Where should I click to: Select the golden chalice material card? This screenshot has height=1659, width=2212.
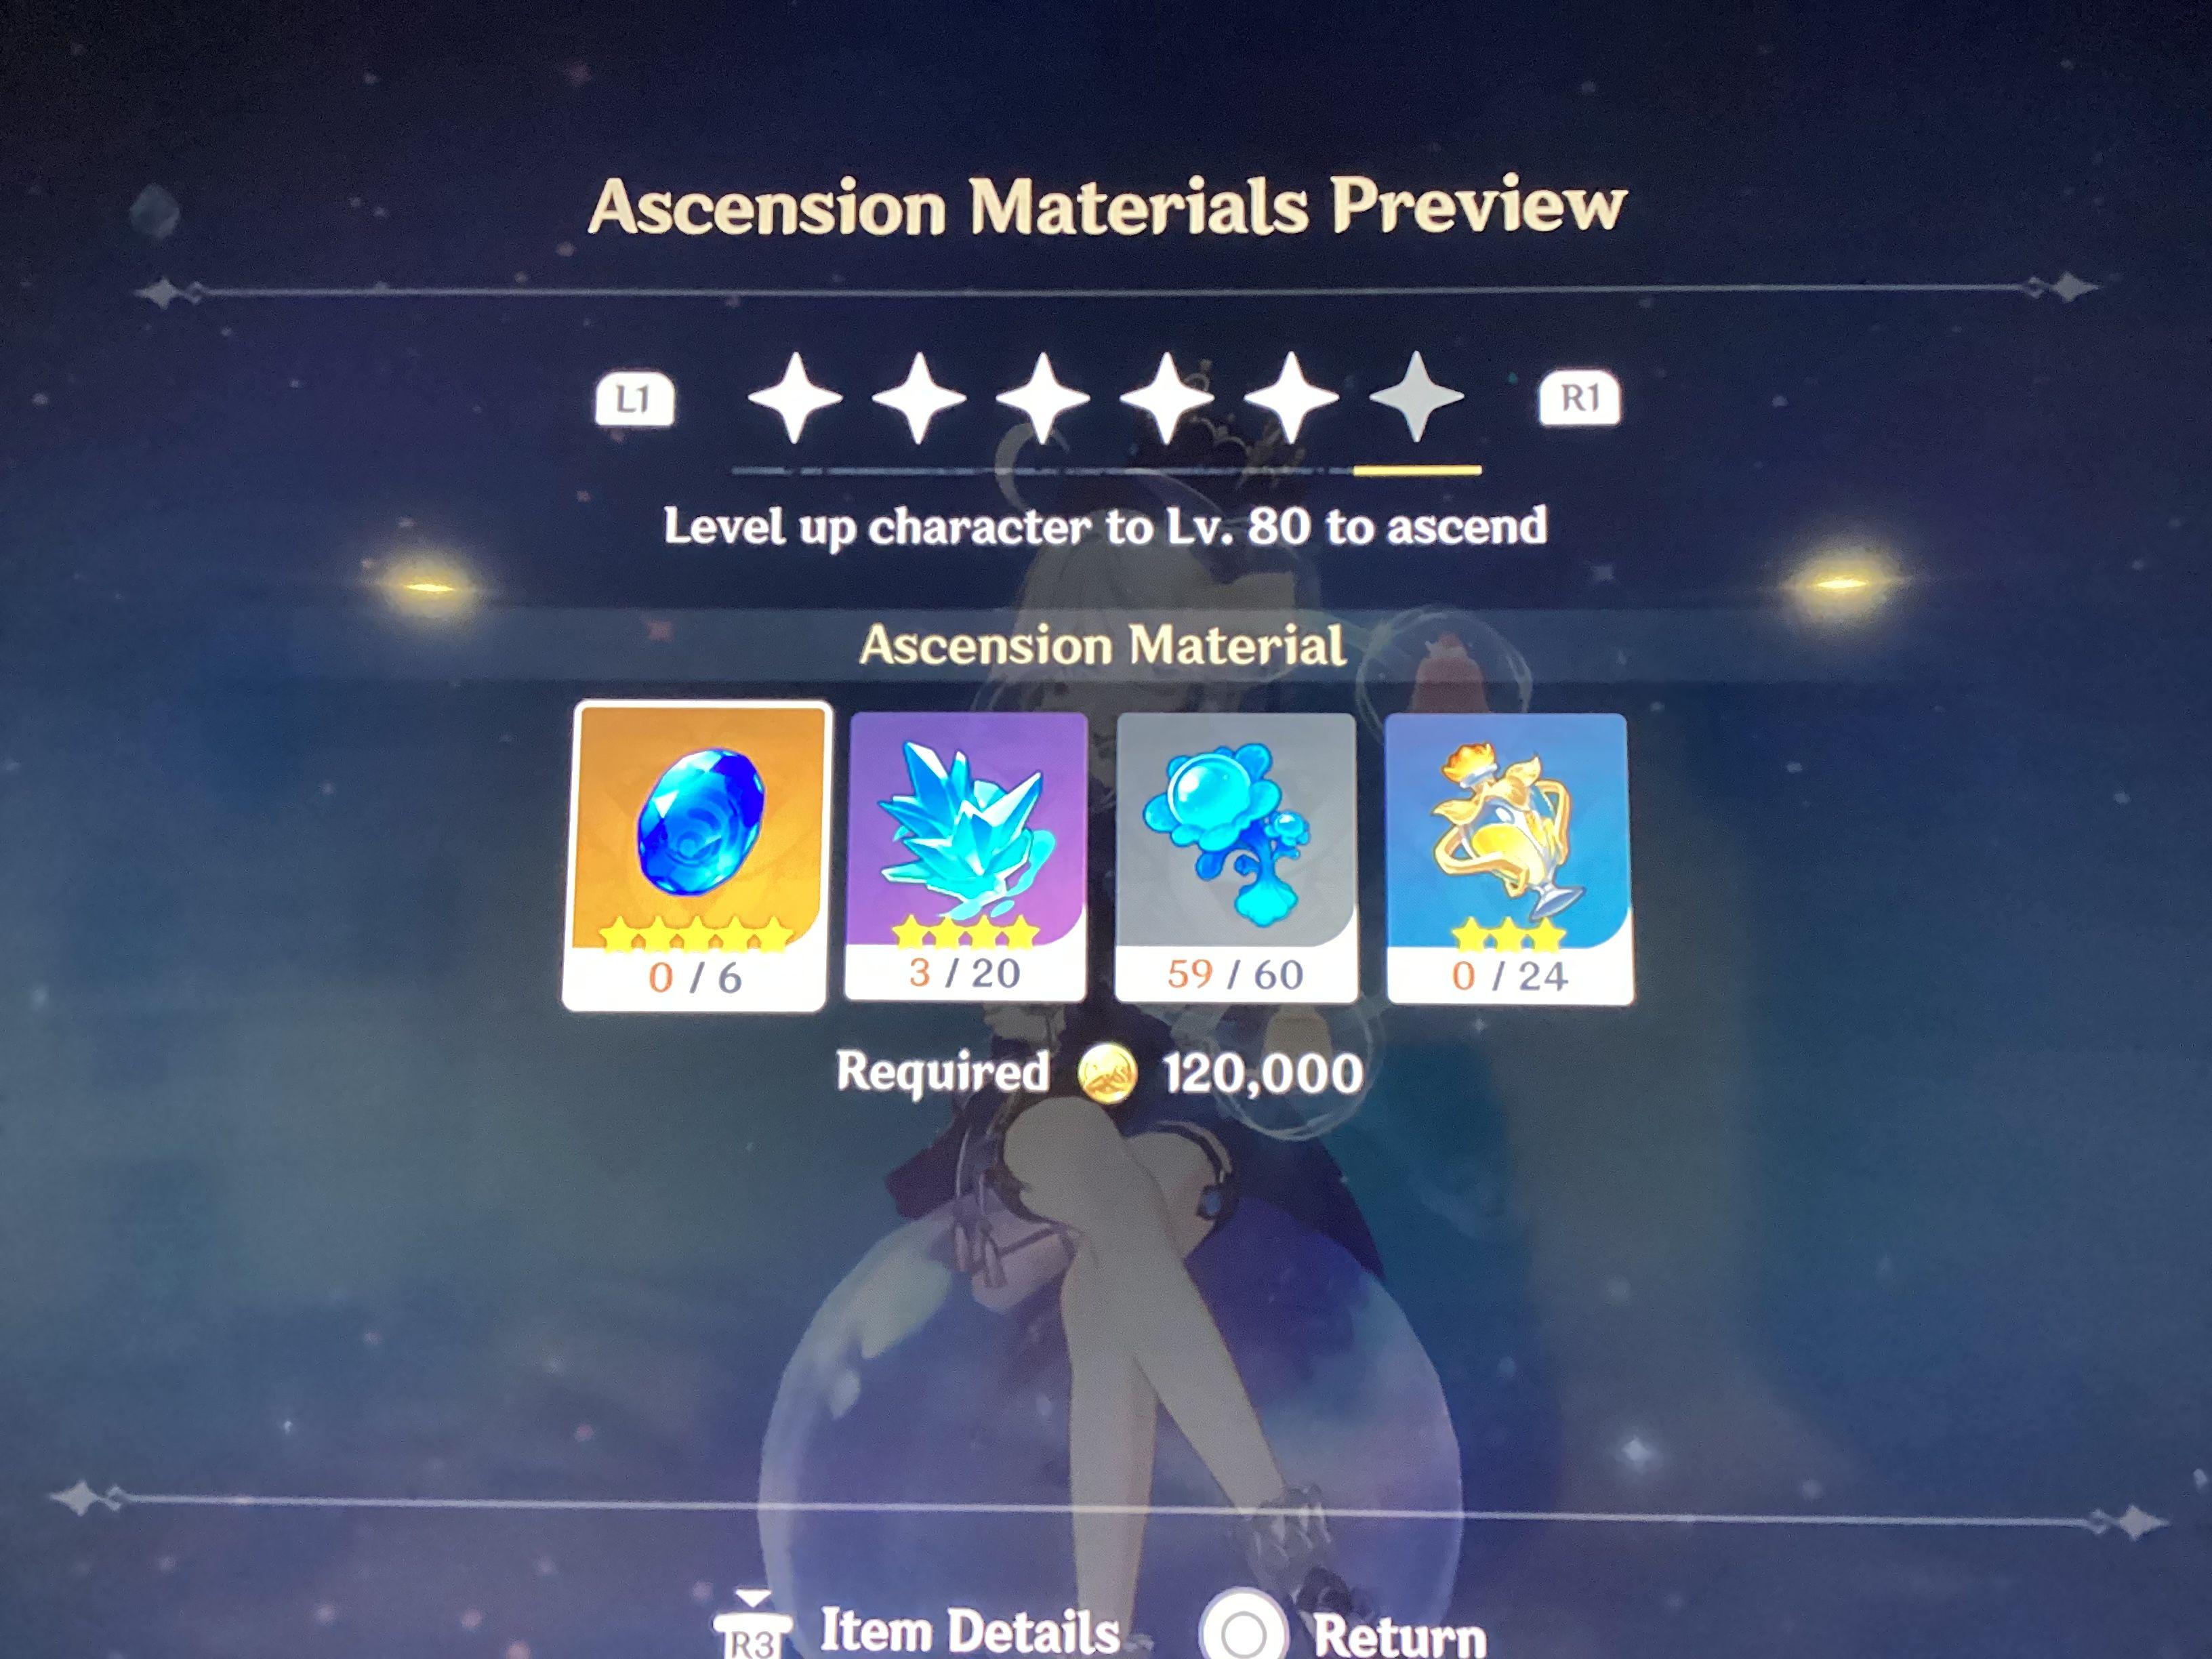click(1509, 858)
